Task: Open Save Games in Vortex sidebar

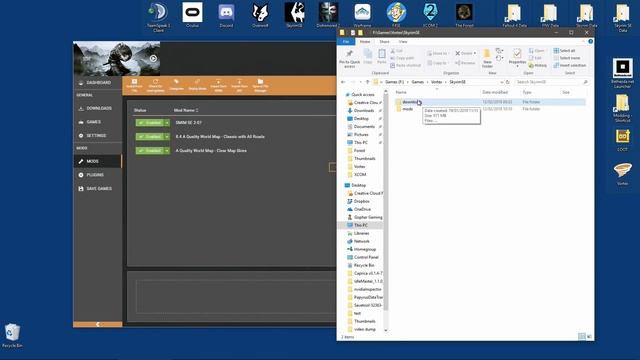Action: [x=98, y=189]
